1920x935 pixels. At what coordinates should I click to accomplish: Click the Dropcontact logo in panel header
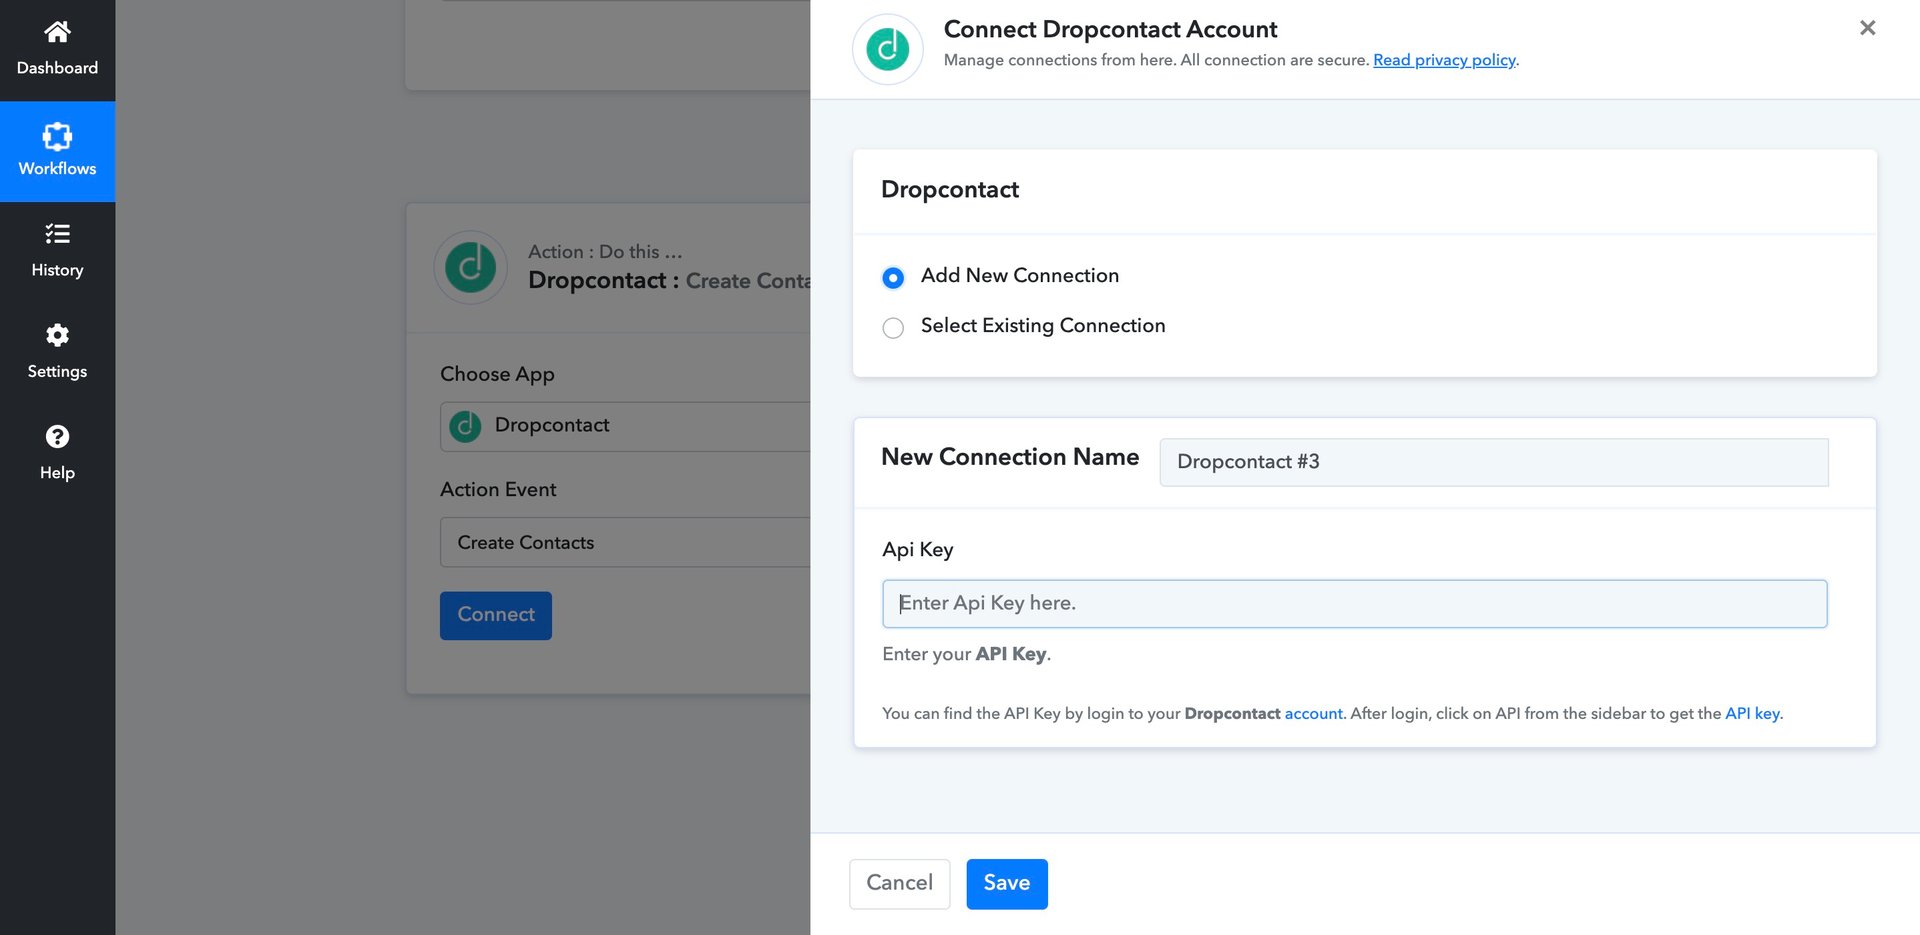[887, 49]
